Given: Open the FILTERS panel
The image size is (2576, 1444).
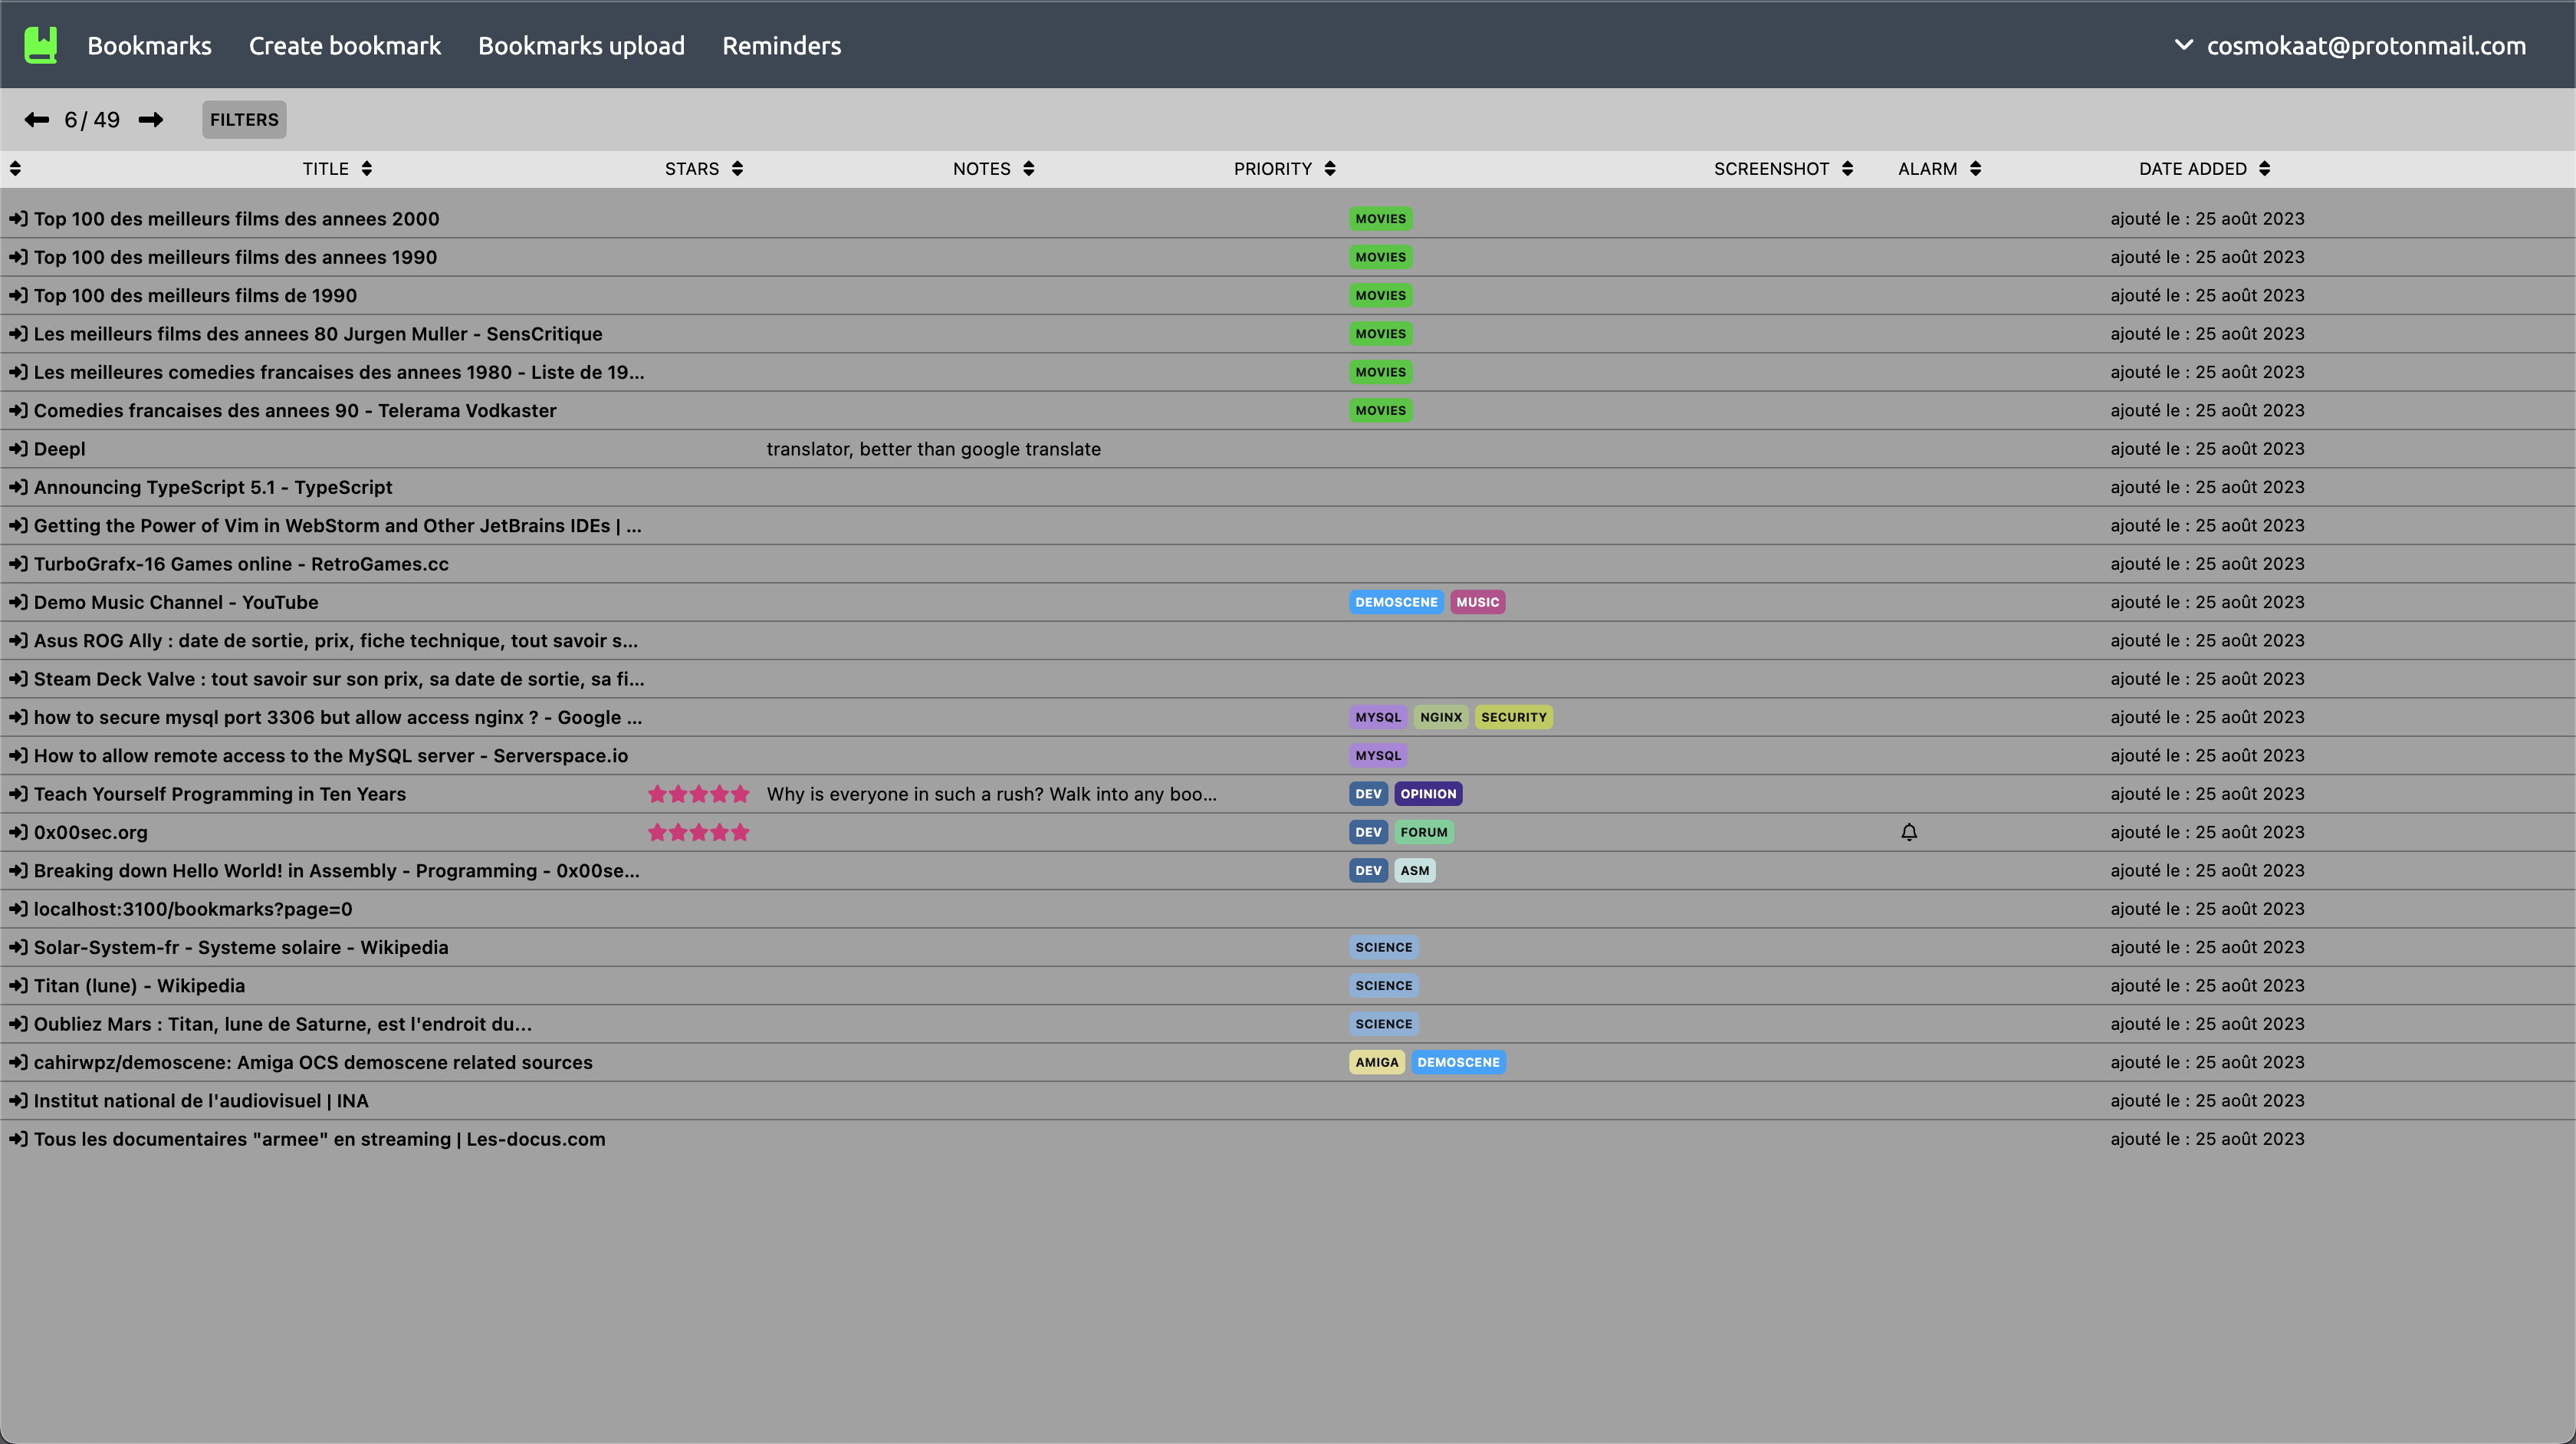Looking at the screenshot, I should pos(244,120).
